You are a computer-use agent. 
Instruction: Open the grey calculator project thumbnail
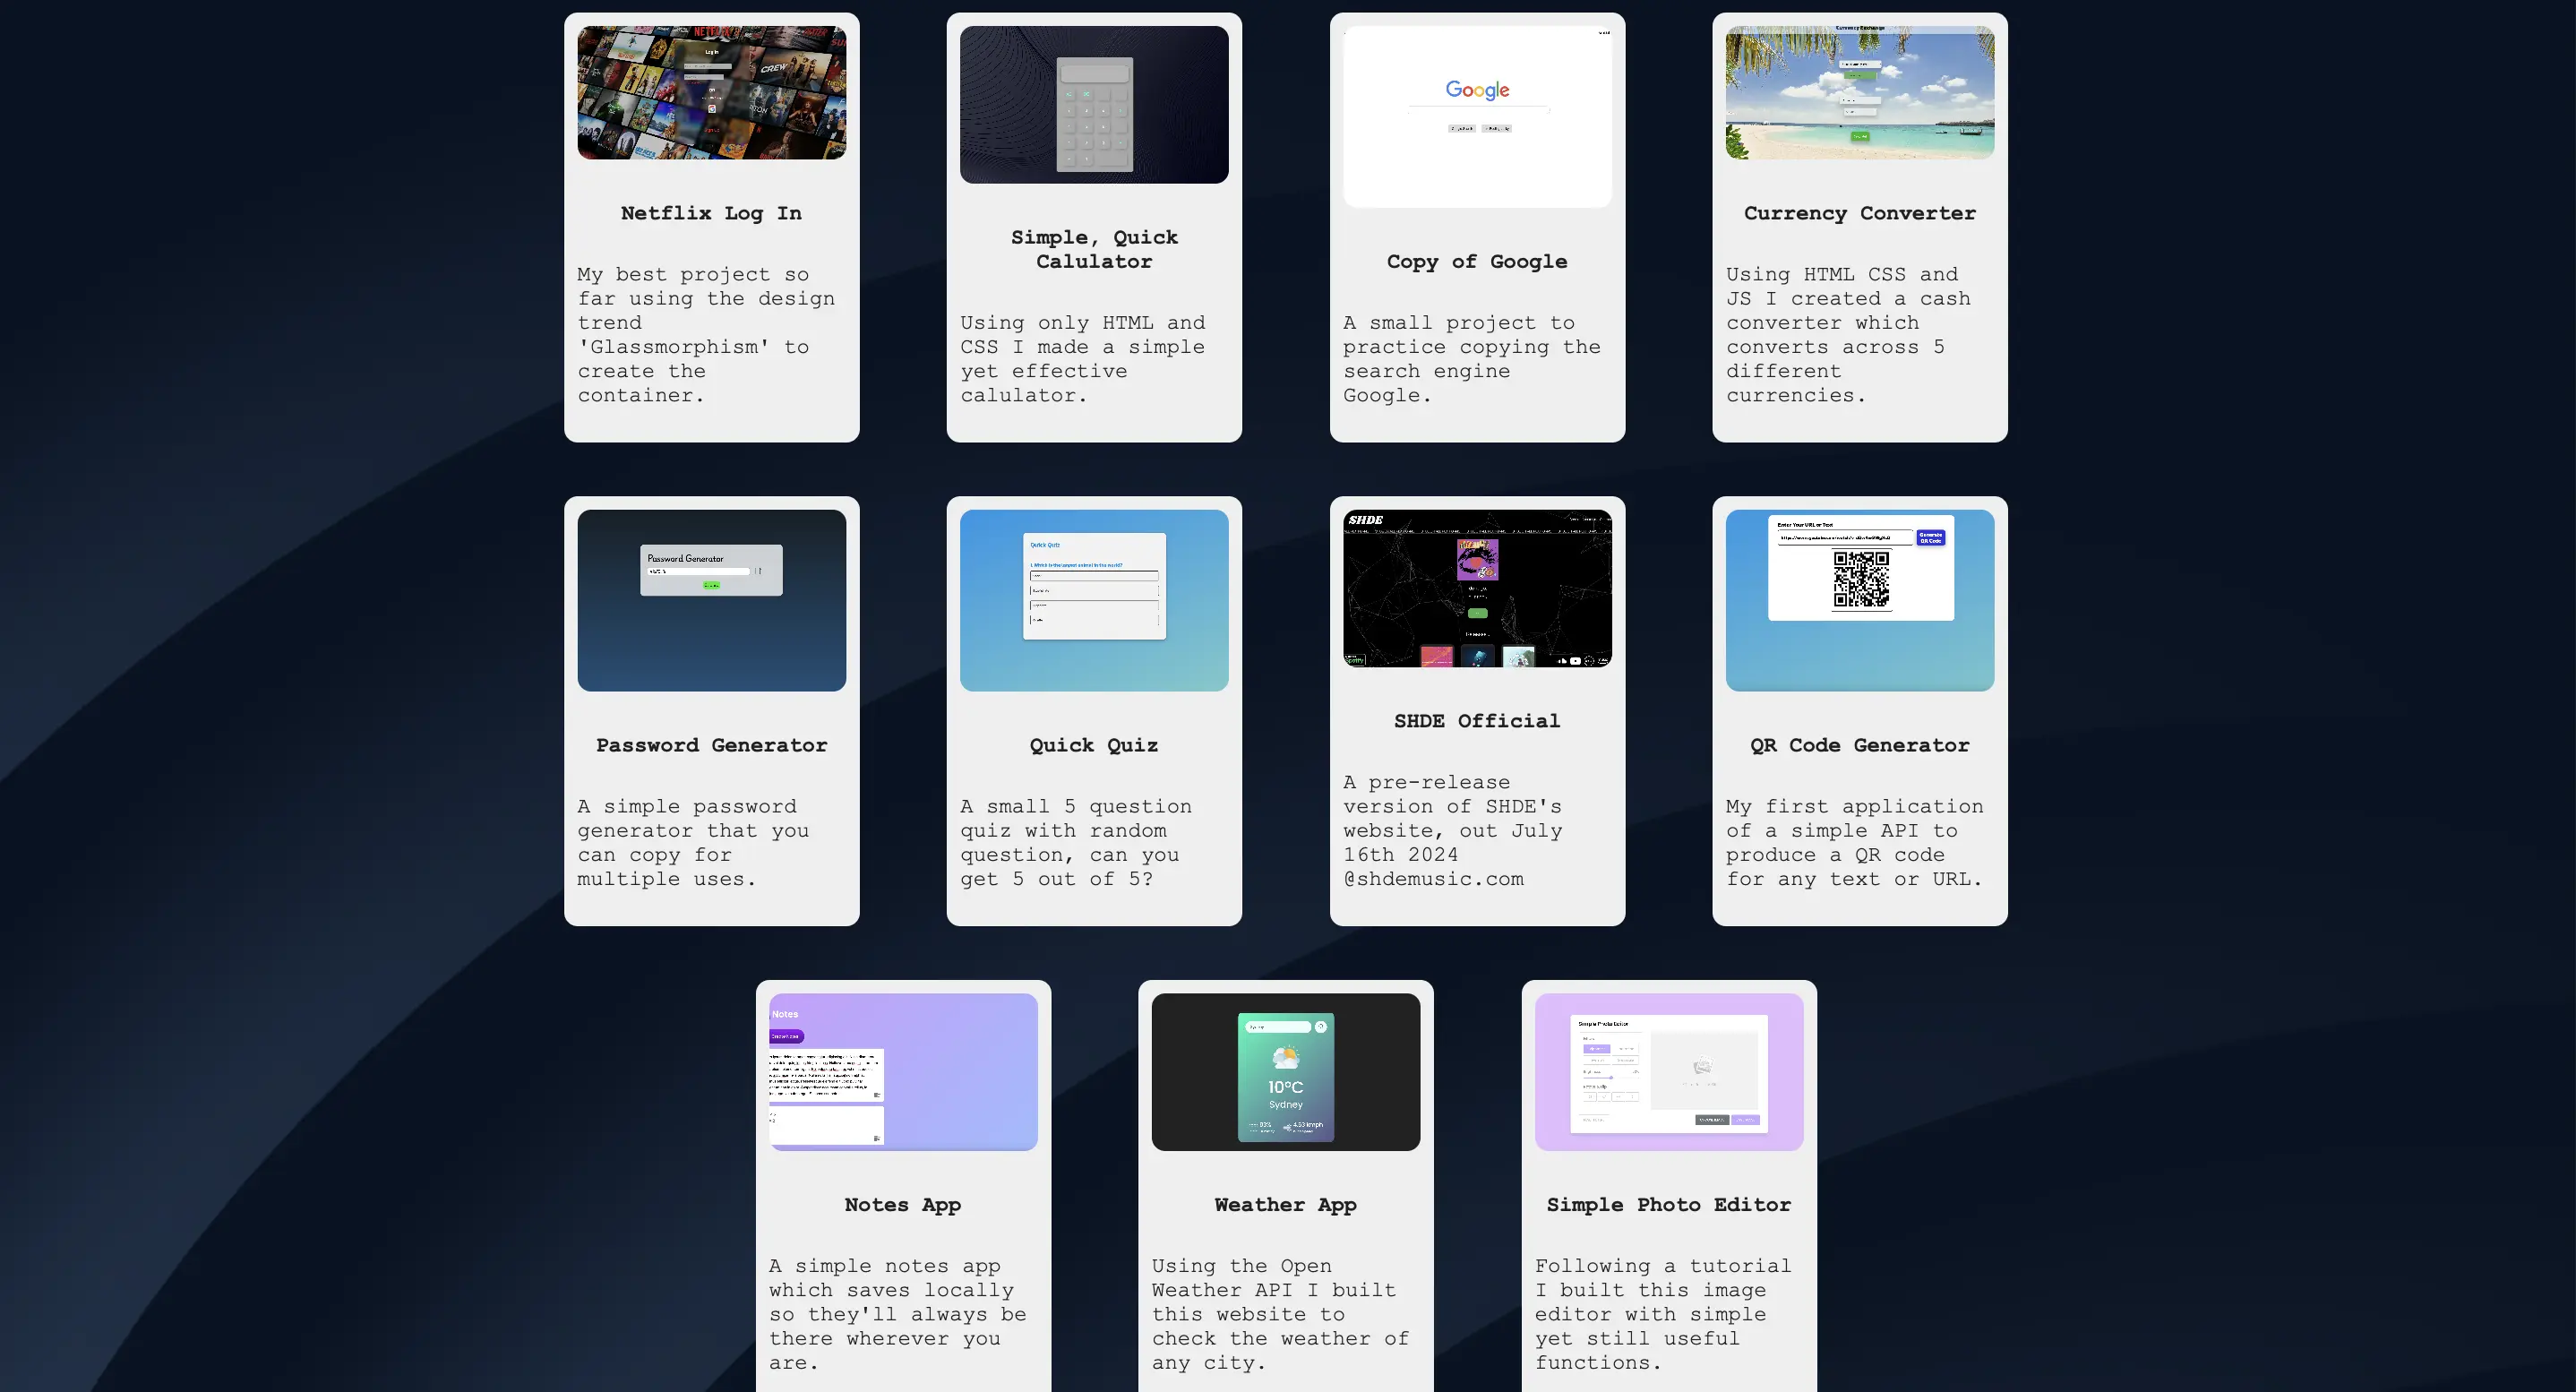point(1094,104)
